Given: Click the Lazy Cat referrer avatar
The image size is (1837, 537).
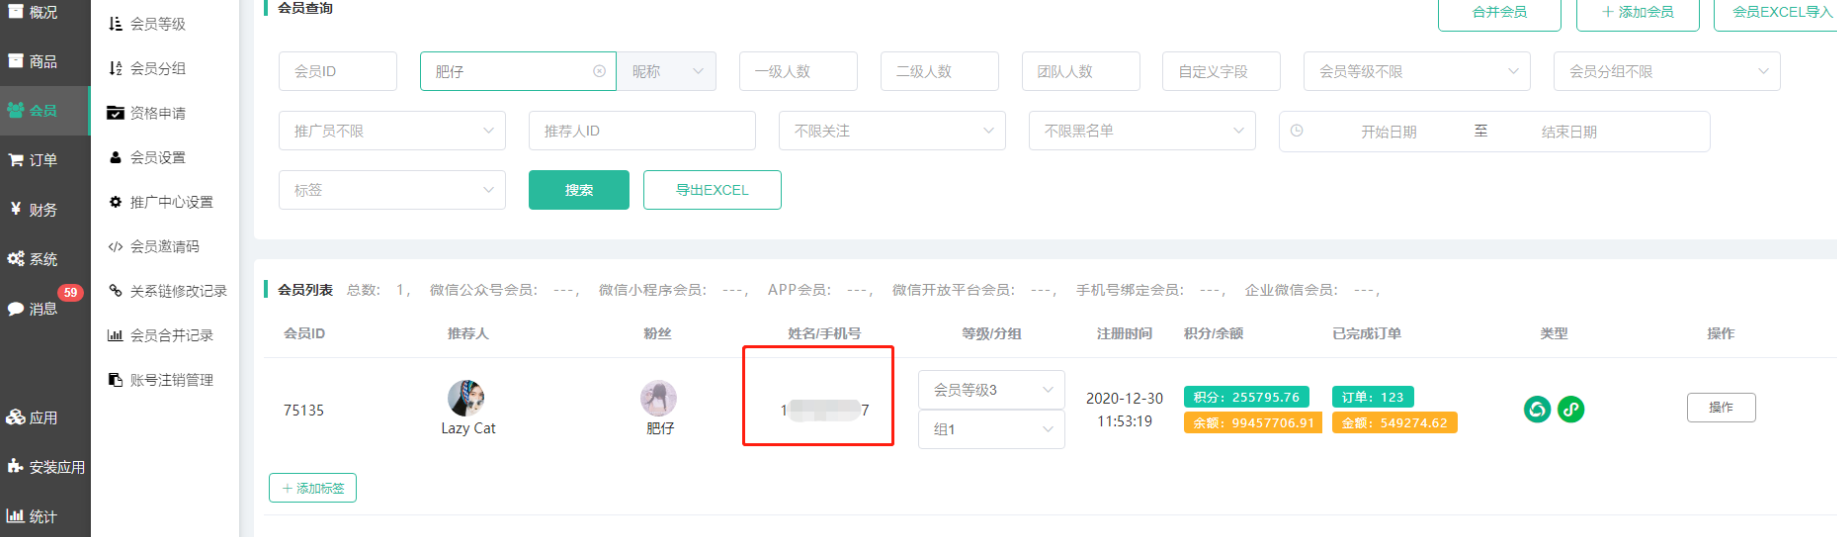Looking at the screenshot, I should click(467, 398).
